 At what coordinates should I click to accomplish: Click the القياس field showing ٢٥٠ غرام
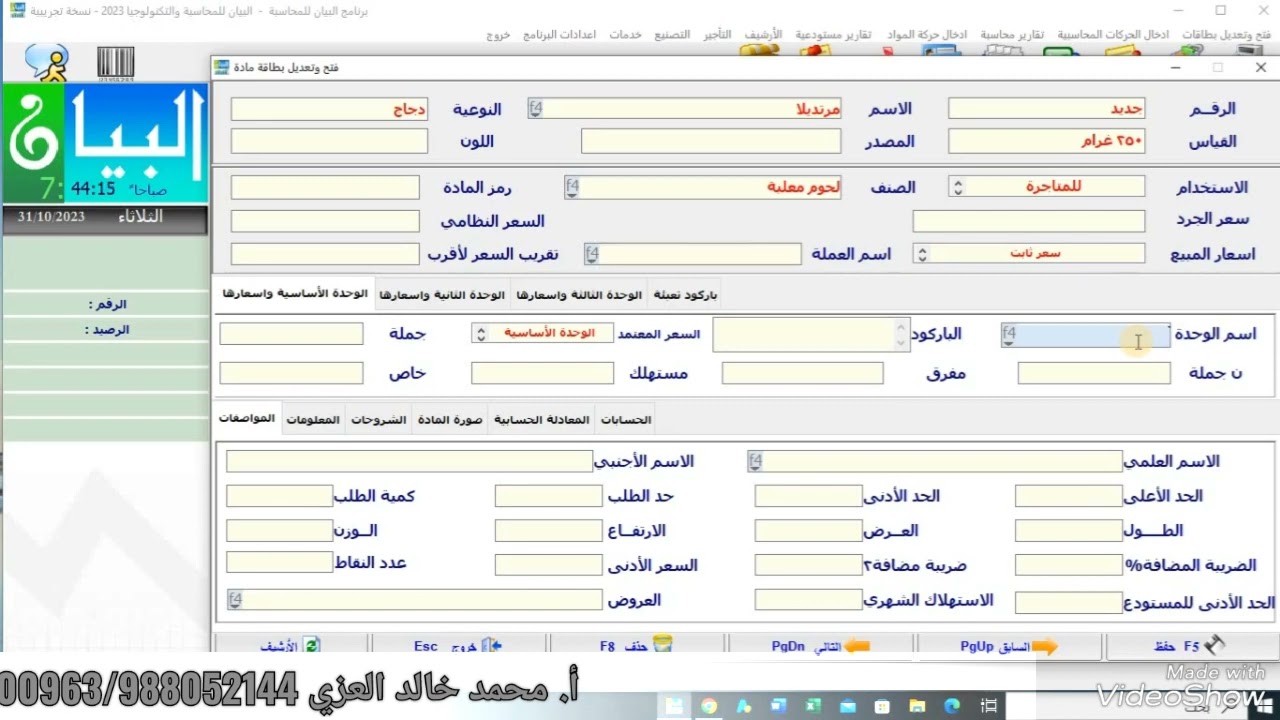pos(1046,141)
